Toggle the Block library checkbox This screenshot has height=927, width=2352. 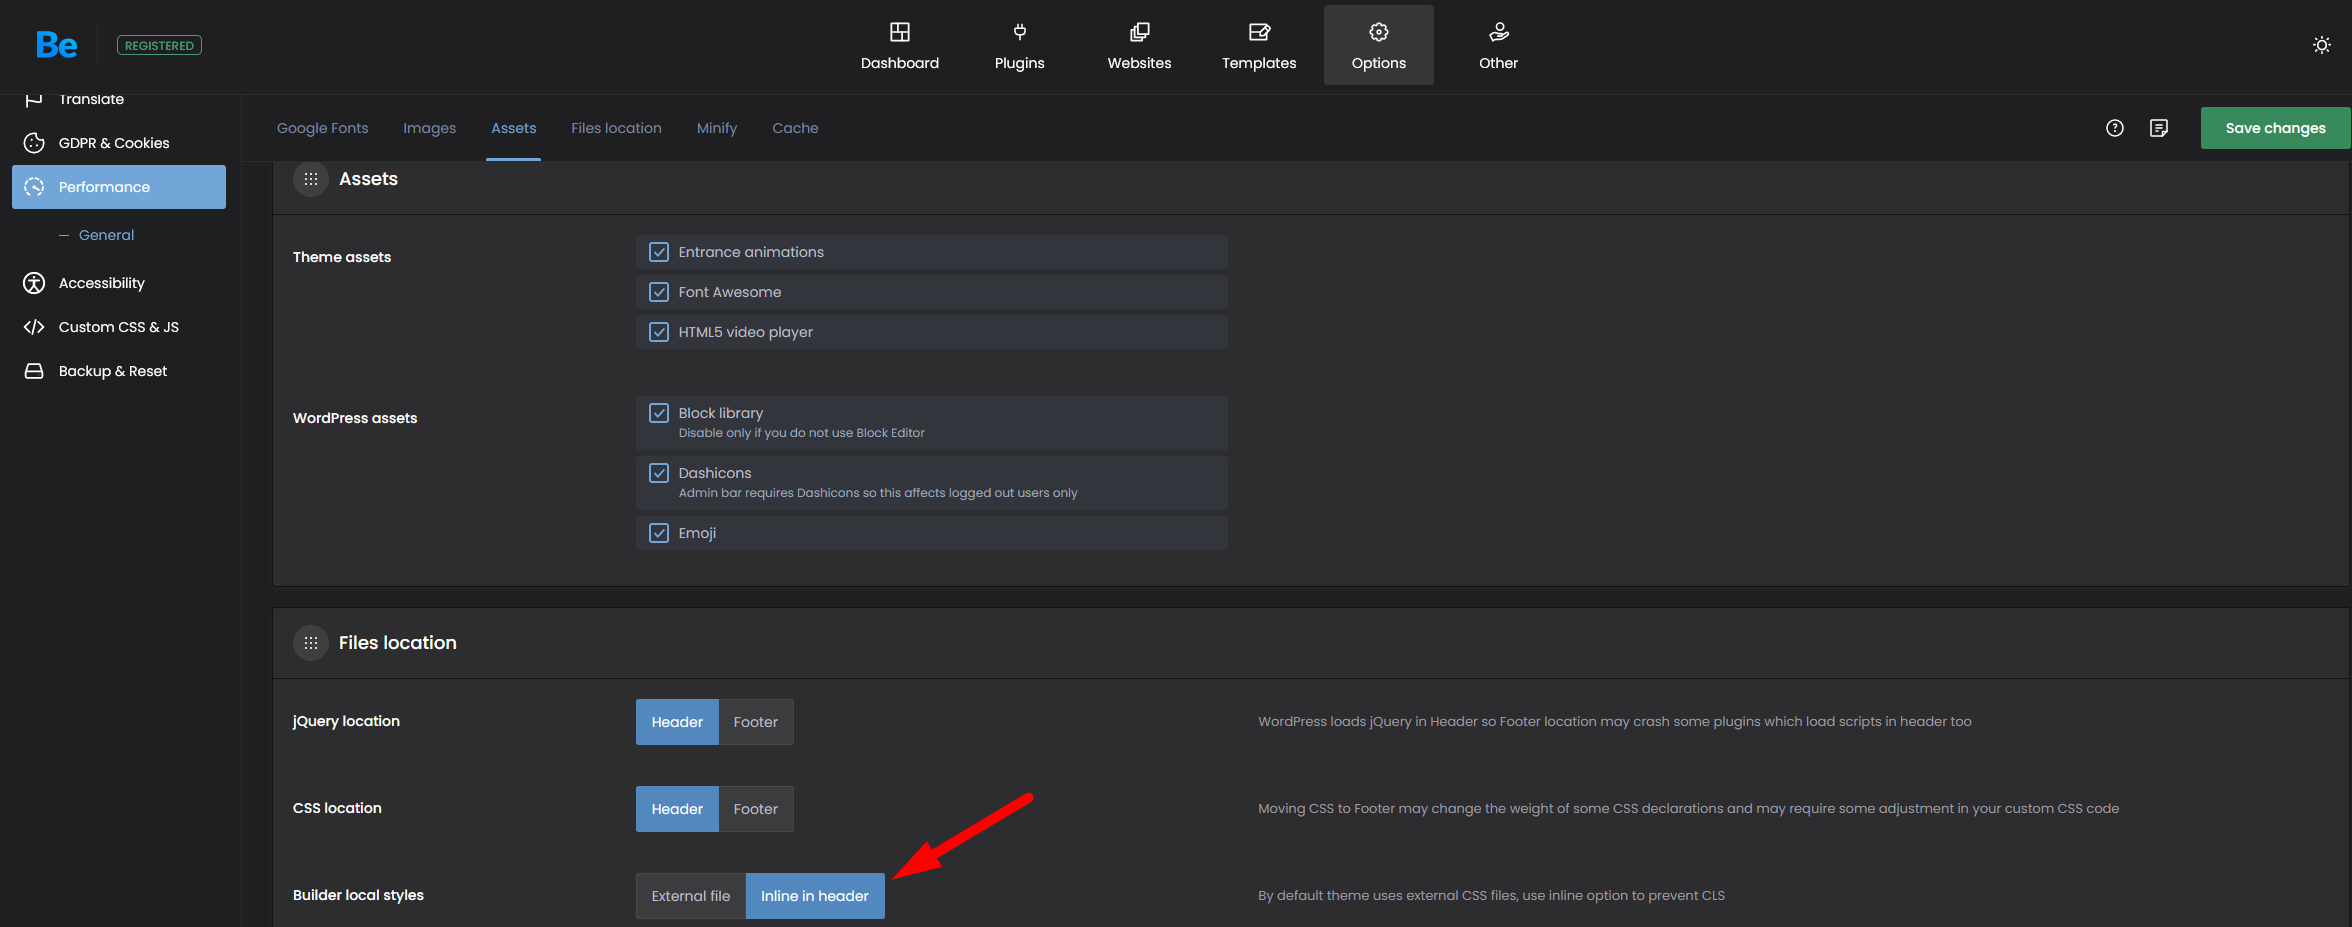coord(659,413)
